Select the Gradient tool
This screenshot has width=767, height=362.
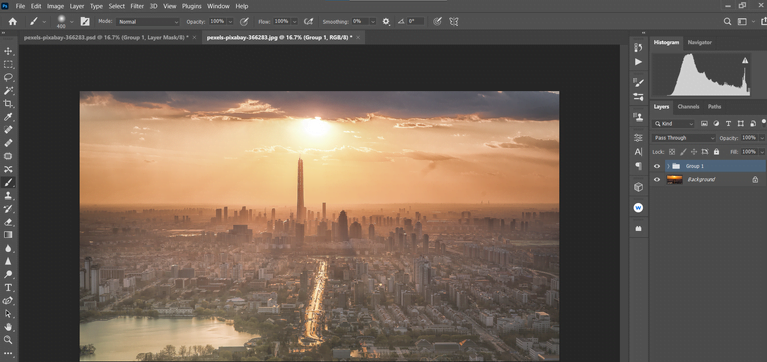click(8, 235)
